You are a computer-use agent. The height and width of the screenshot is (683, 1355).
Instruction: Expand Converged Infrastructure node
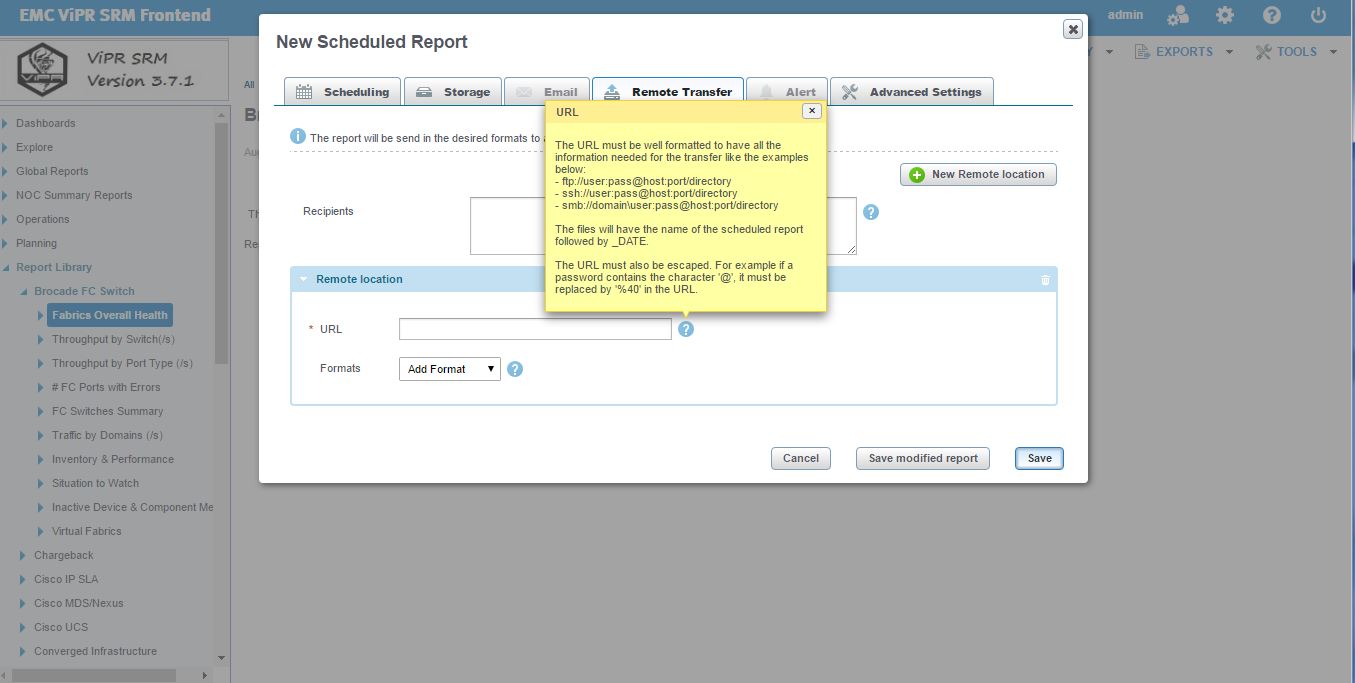23,651
